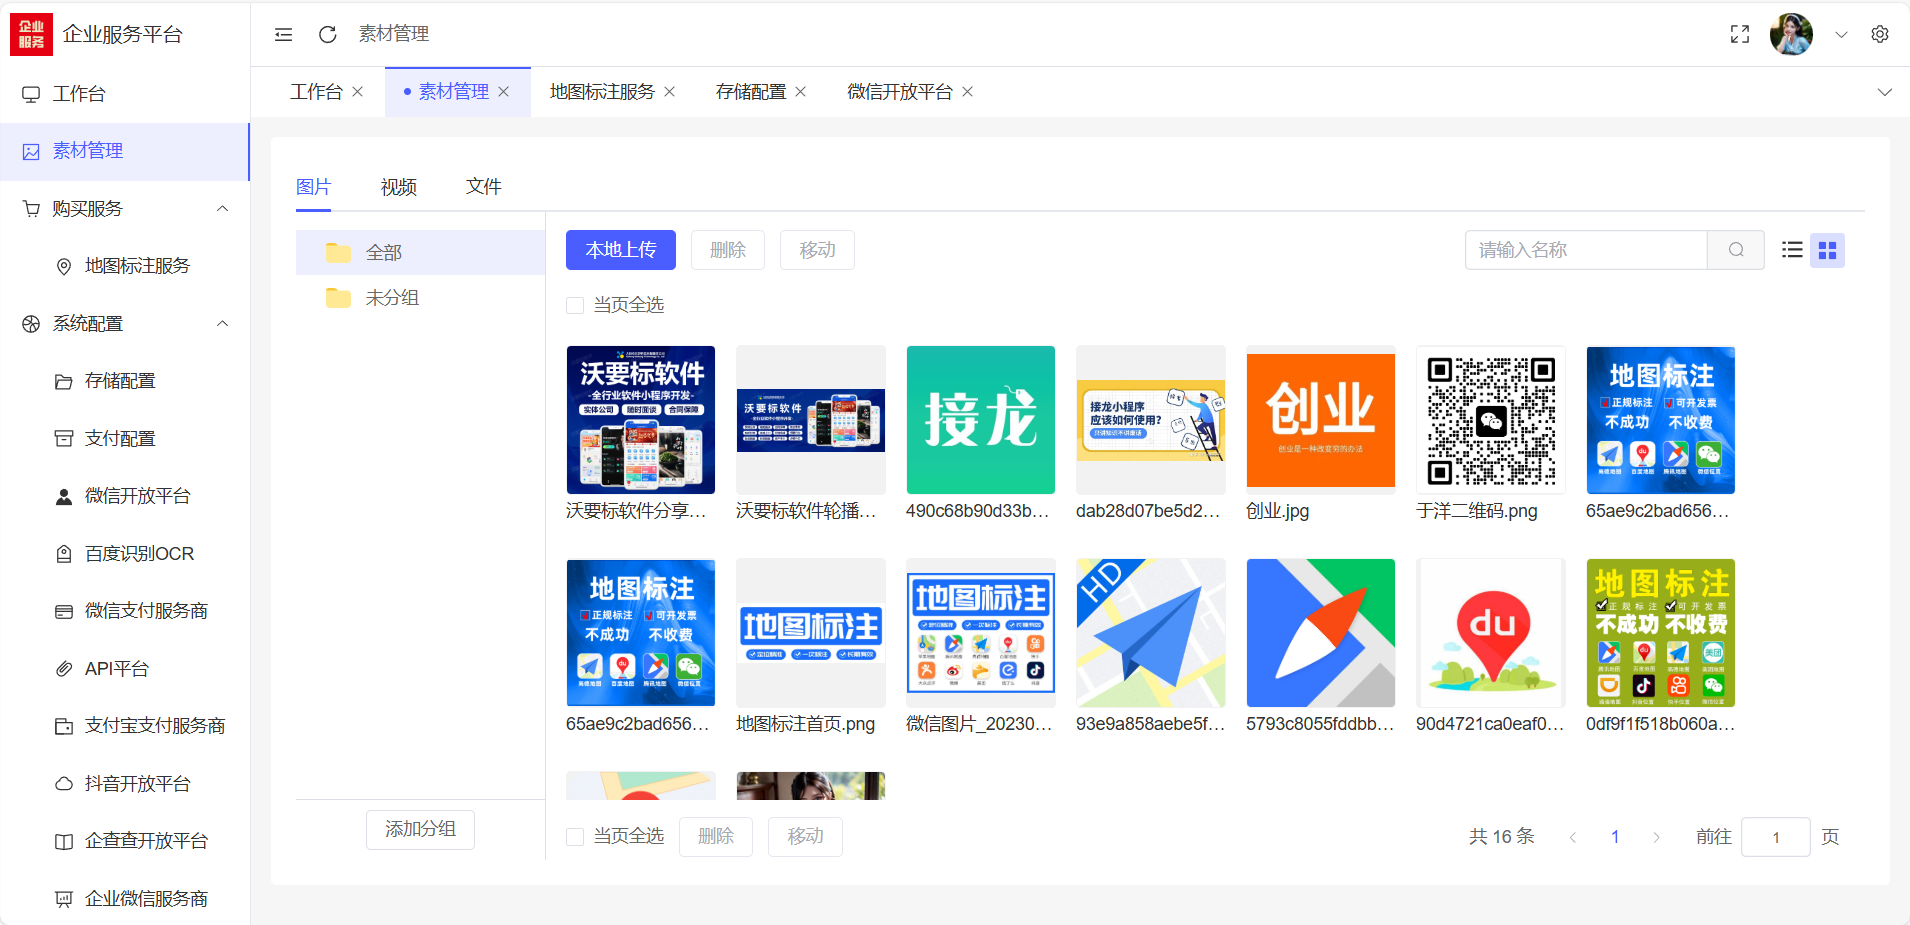Click the search magnifier icon
Screen dimensions: 1910x925
click(x=1736, y=250)
